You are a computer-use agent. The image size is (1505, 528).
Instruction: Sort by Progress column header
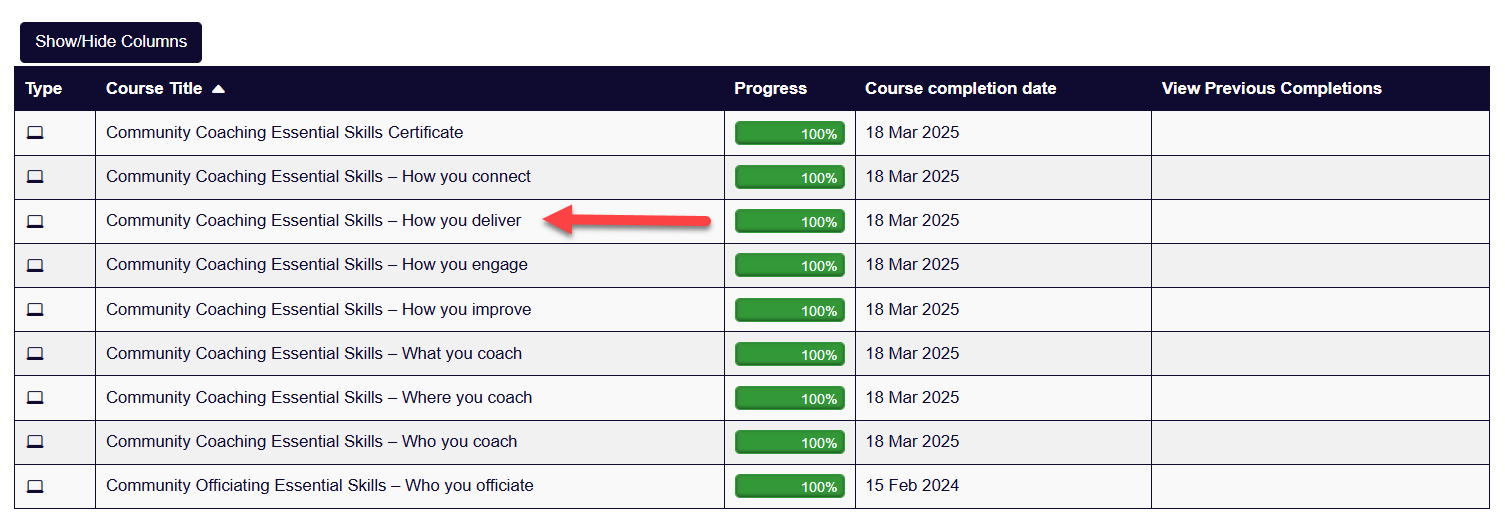tap(770, 88)
